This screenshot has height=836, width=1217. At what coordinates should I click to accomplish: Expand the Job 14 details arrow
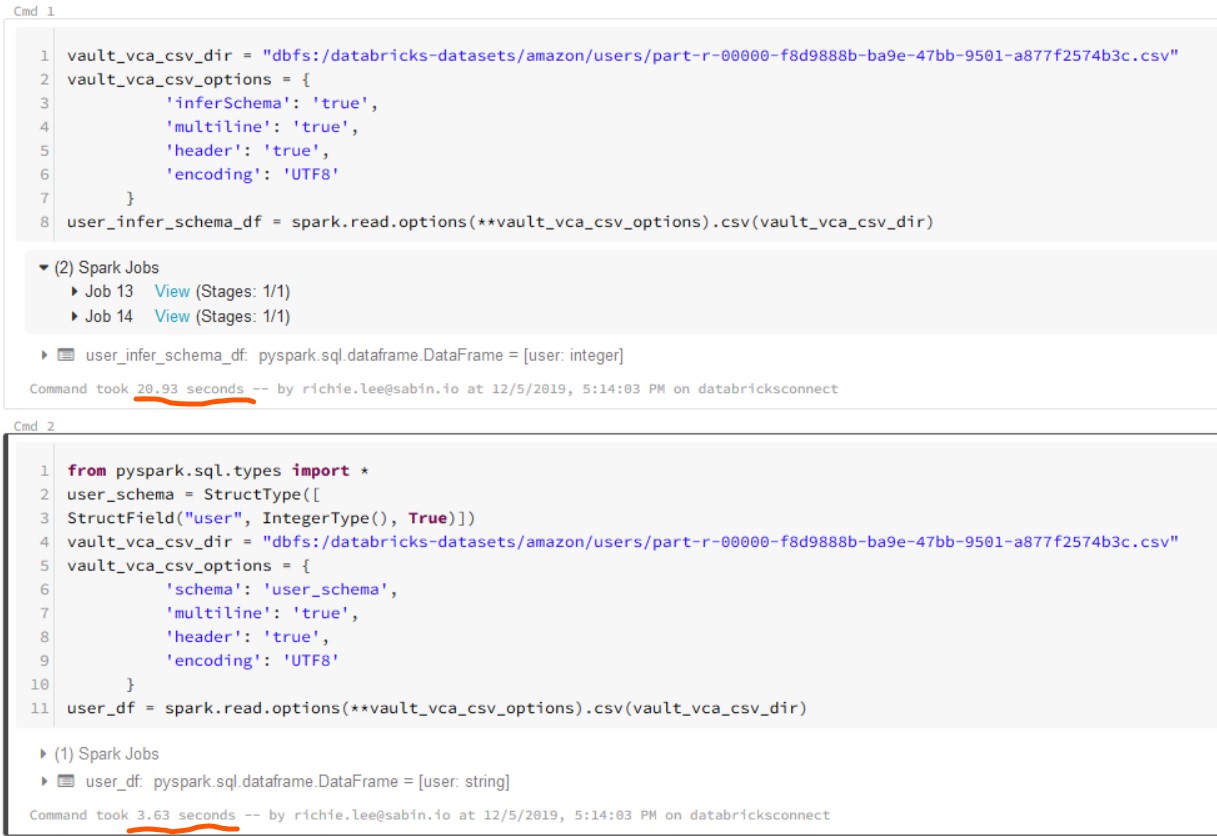tap(75, 317)
